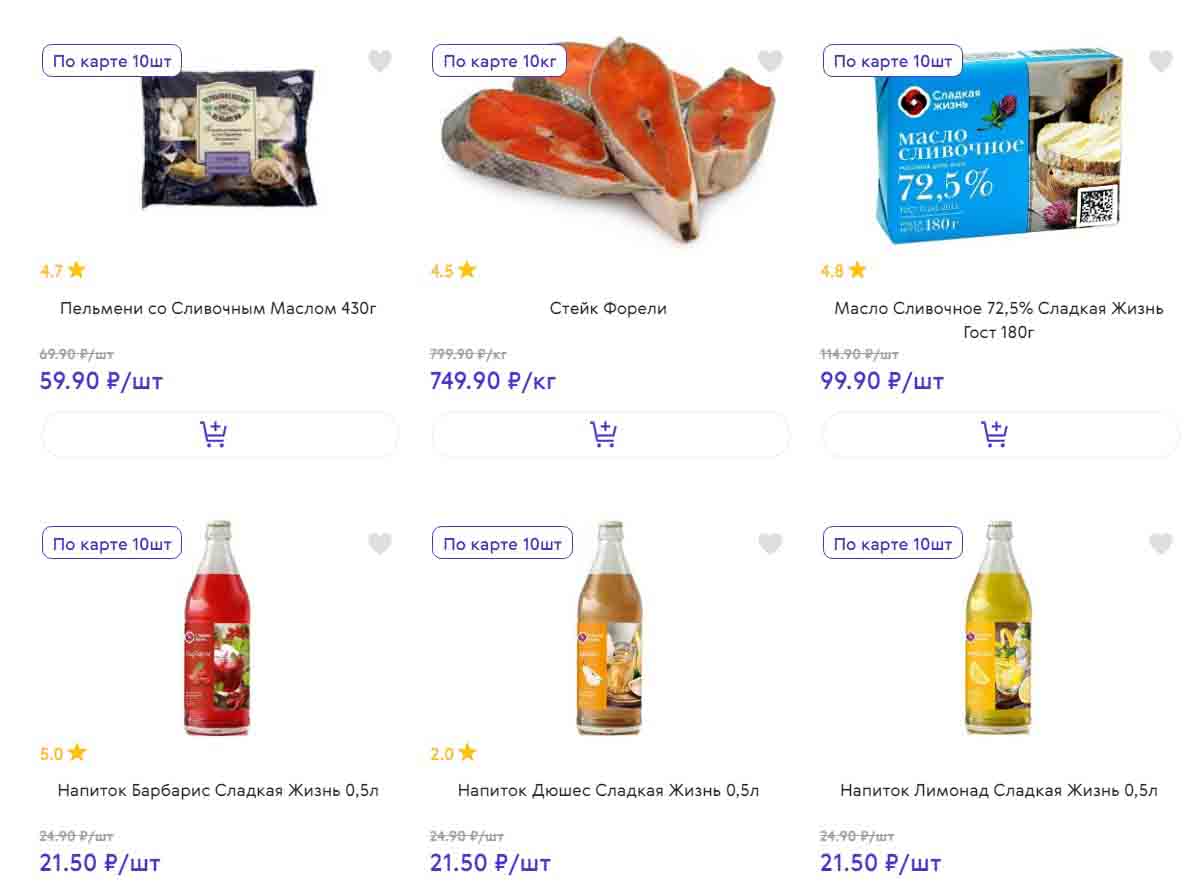The width and height of the screenshot is (1200, 886).
Task: Open the Стейк Форели product title
Action: pyautogui.click(x=608, y=308)
